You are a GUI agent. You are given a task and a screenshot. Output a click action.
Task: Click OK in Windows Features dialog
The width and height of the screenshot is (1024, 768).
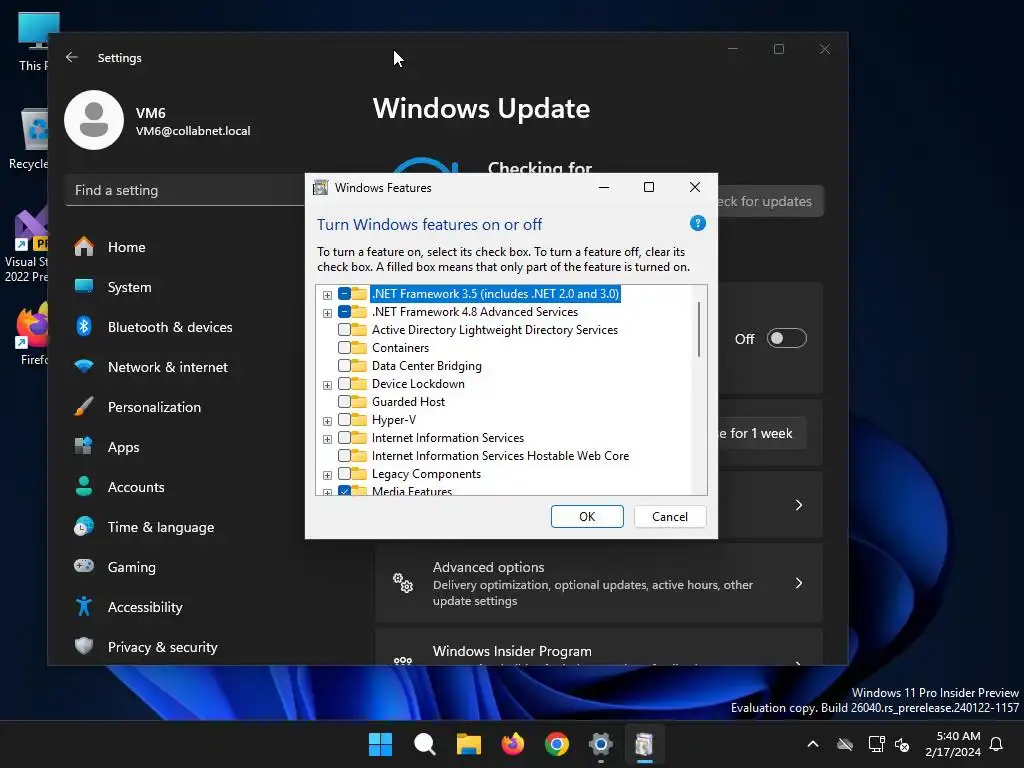click(587, 517)
